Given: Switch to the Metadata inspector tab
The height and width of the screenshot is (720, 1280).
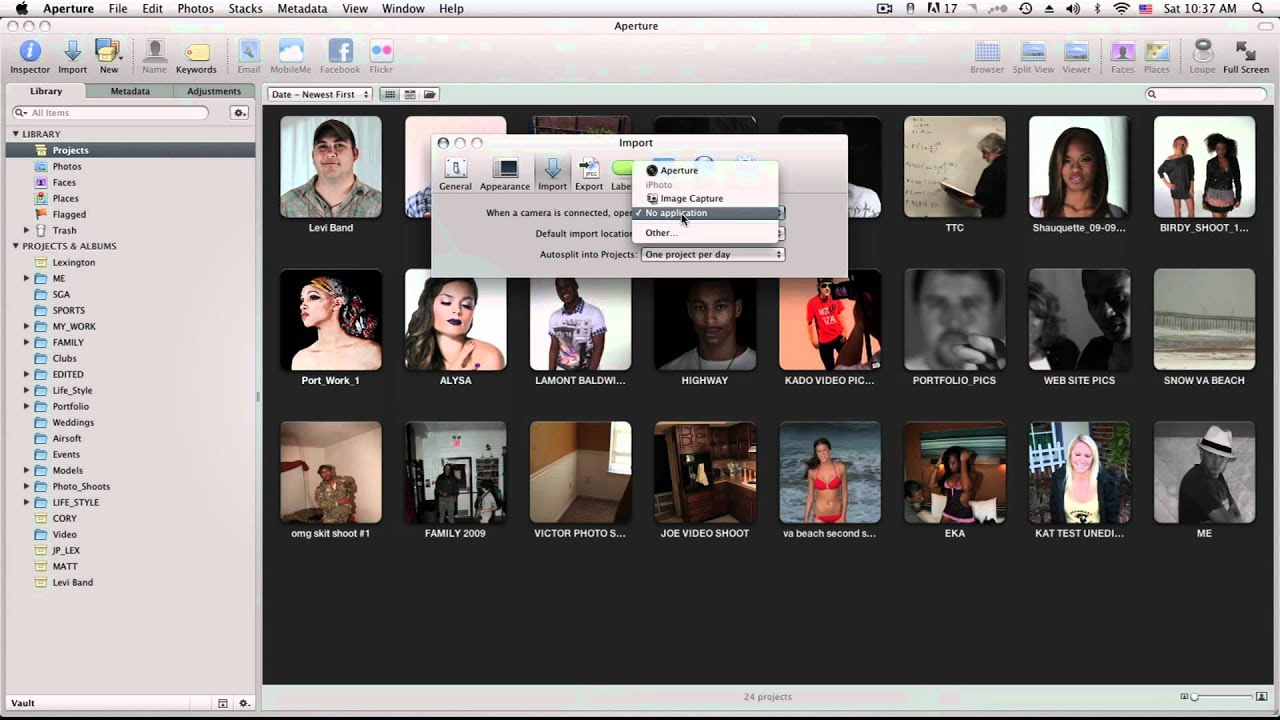Looking at the screenshot, I should [x=130, y=91].
